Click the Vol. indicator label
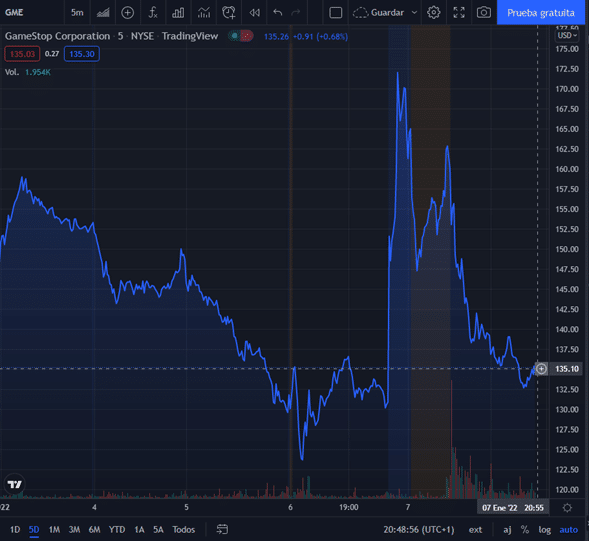This screenshot has height=541, width=589. pyautogui.click(x=12, y=72)
